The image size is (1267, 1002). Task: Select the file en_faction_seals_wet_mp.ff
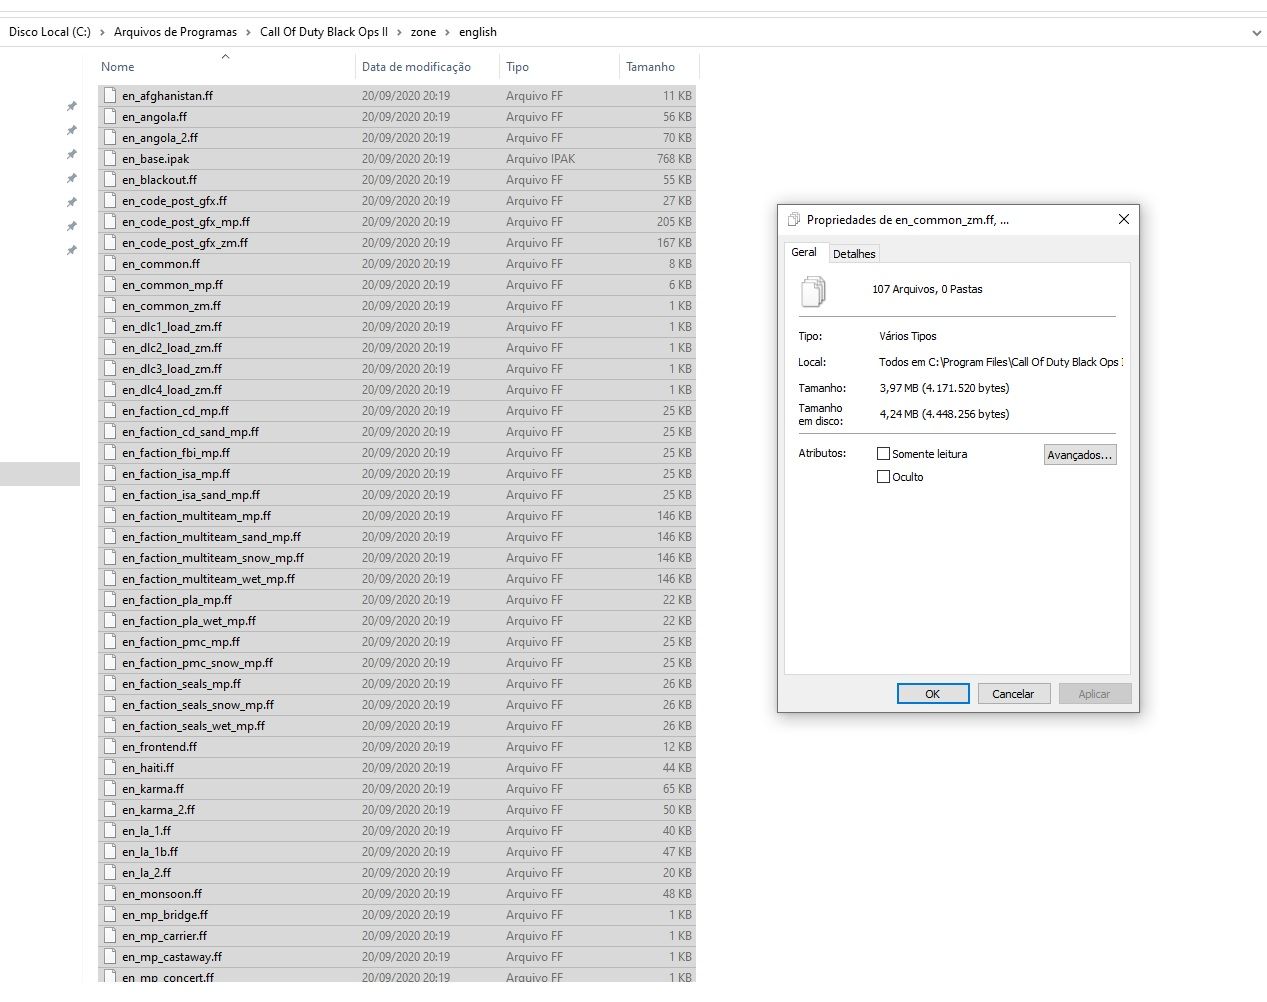pos(397,726)
